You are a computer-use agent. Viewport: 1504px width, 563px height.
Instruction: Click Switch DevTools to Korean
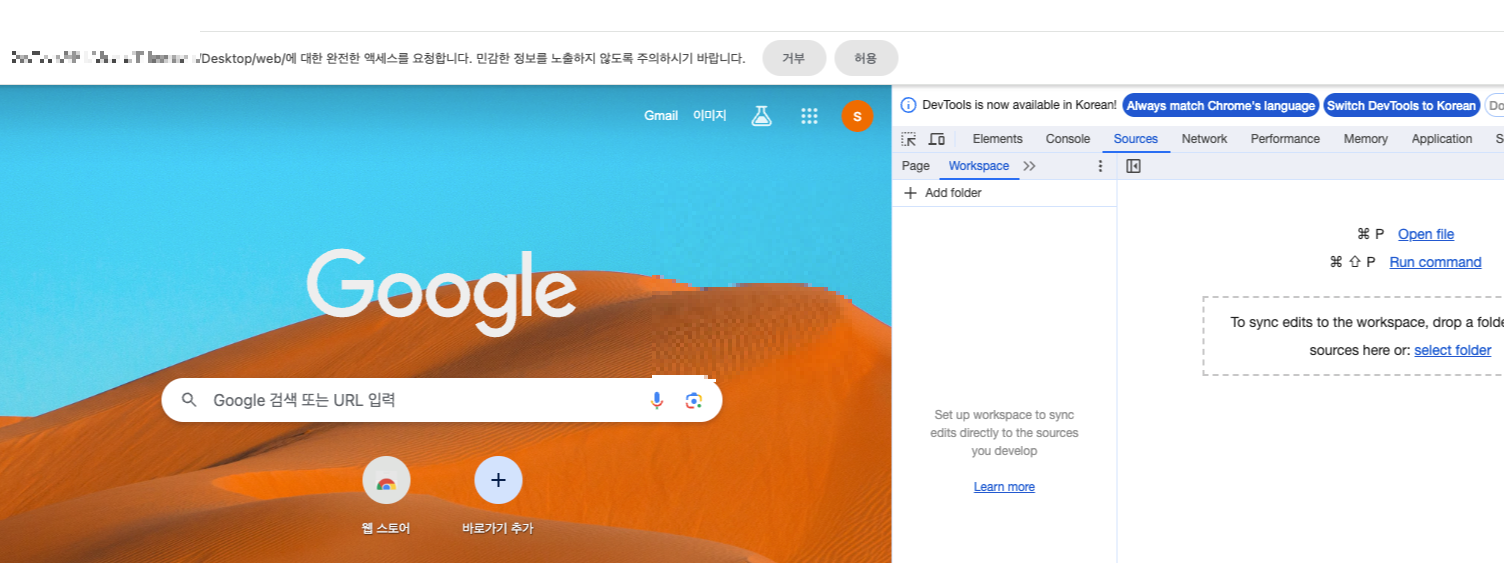(1401, 105)
